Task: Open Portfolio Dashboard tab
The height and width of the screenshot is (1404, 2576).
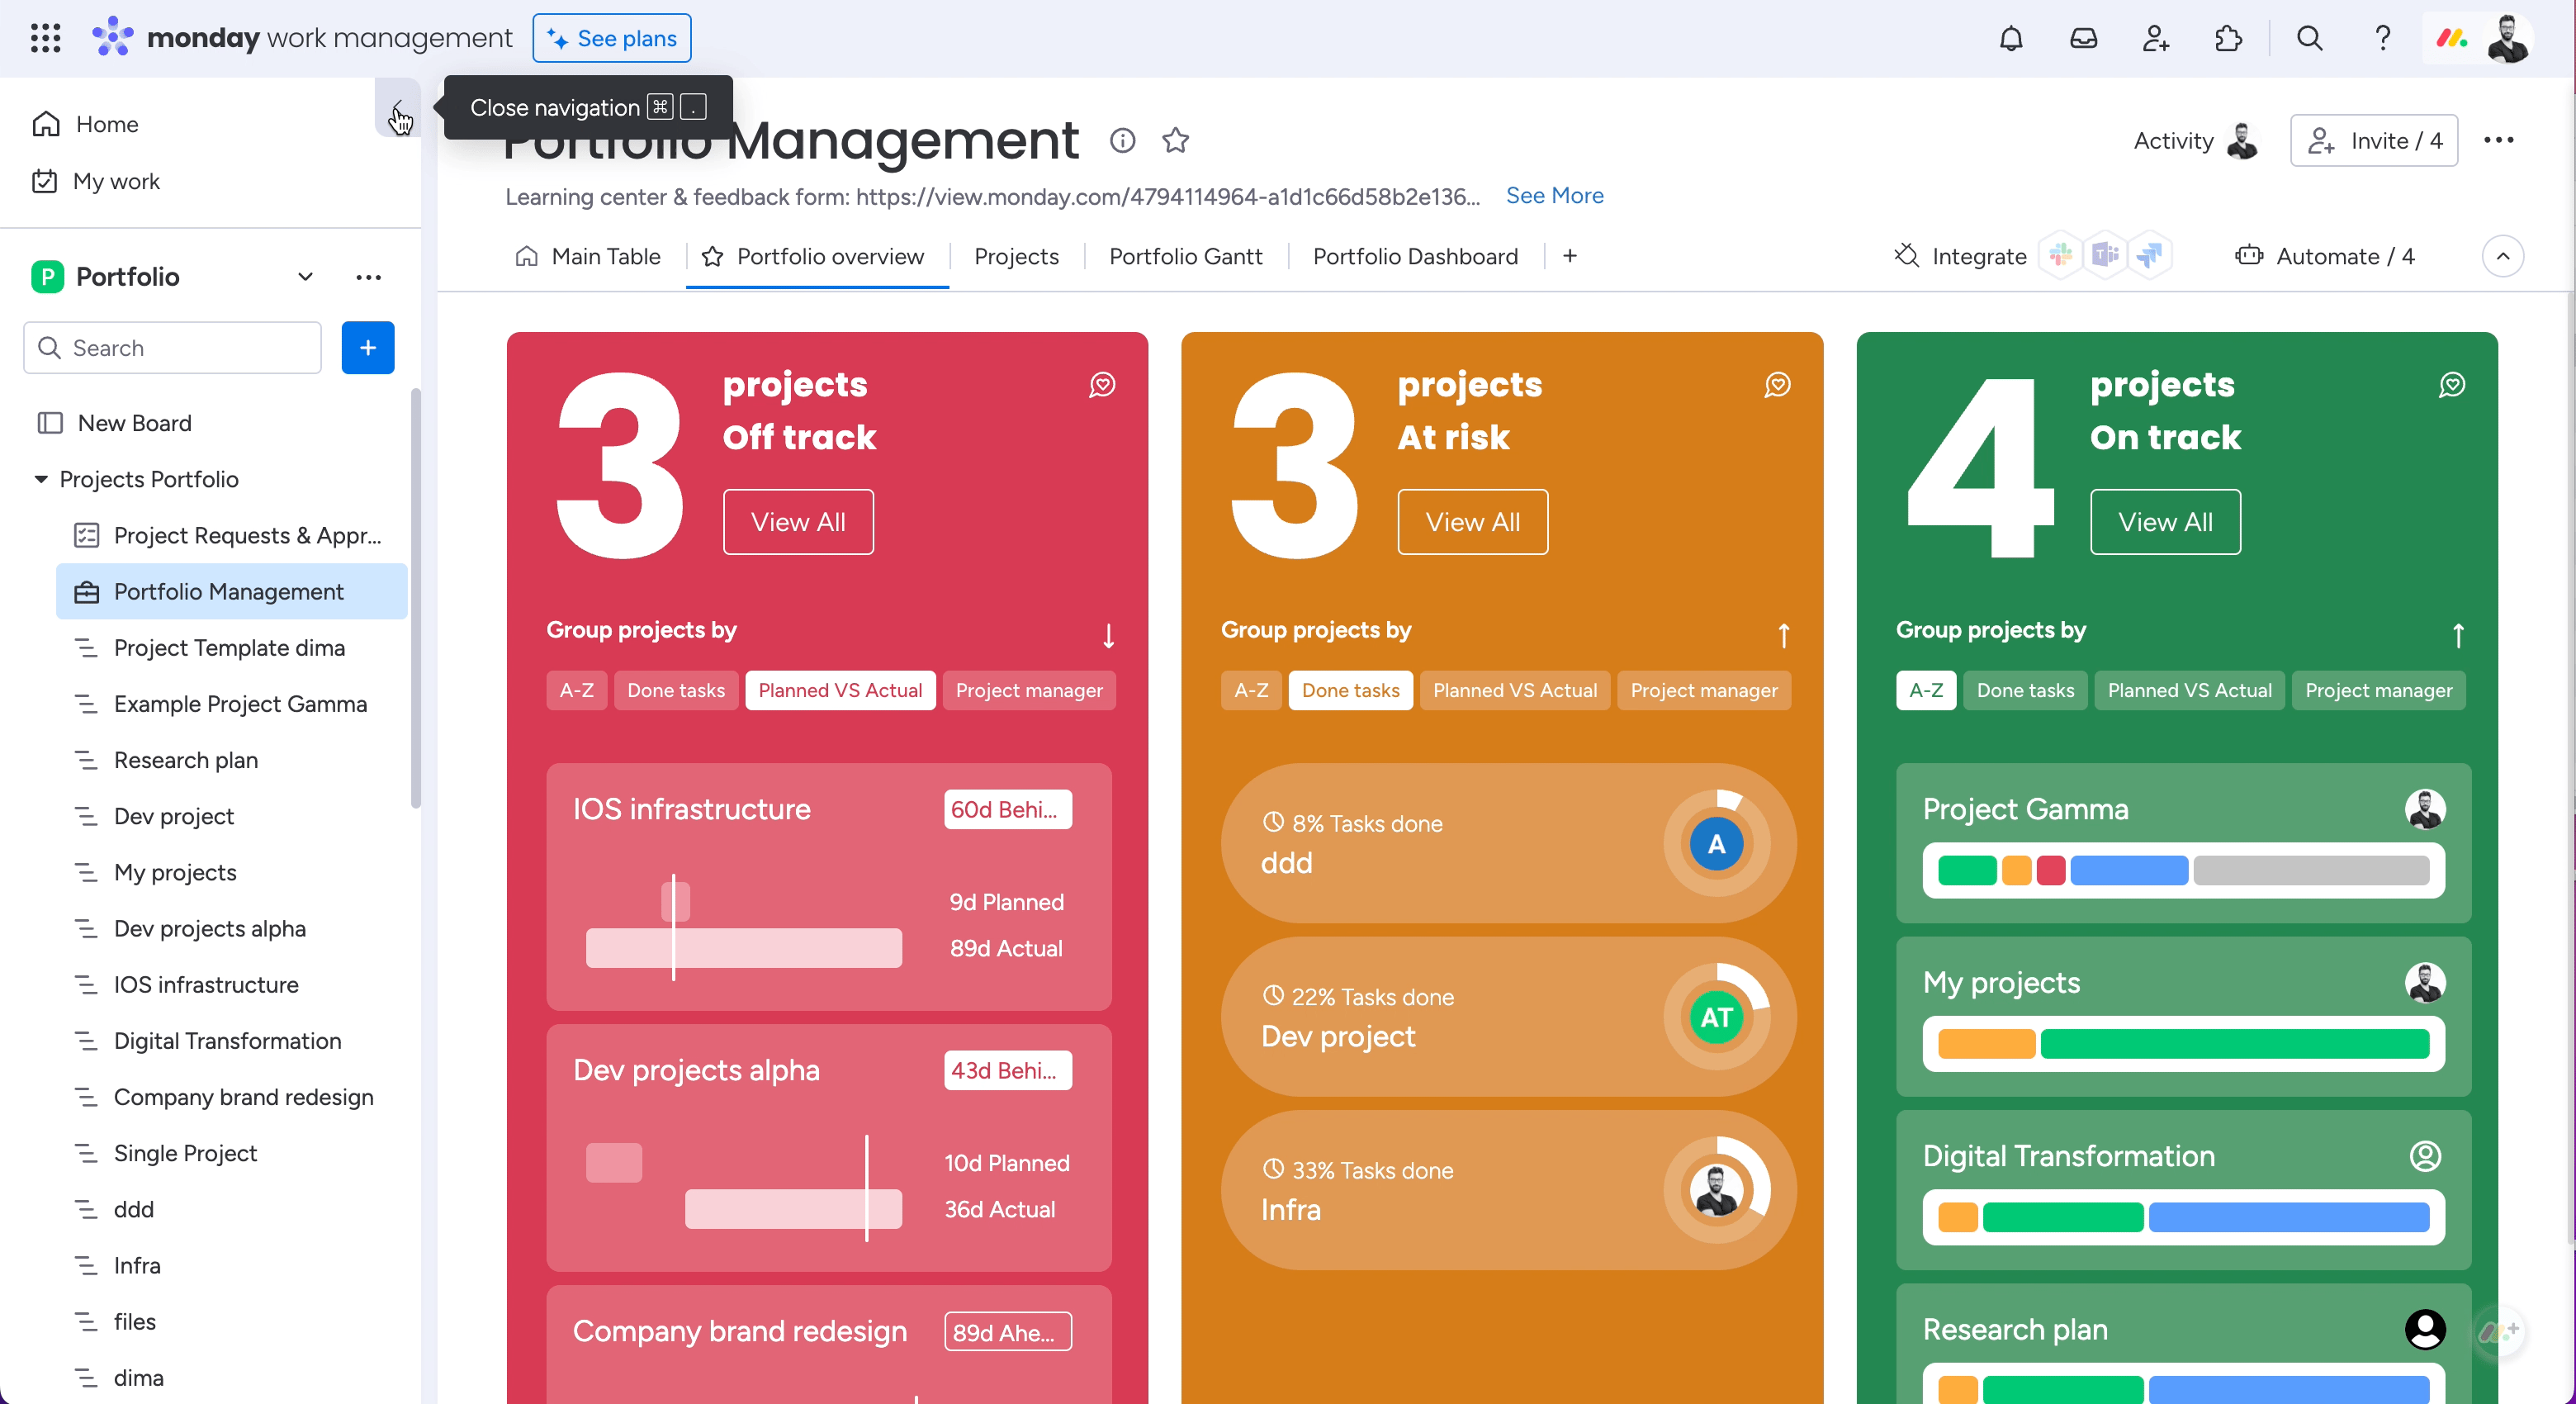Action: point(1415,257)
